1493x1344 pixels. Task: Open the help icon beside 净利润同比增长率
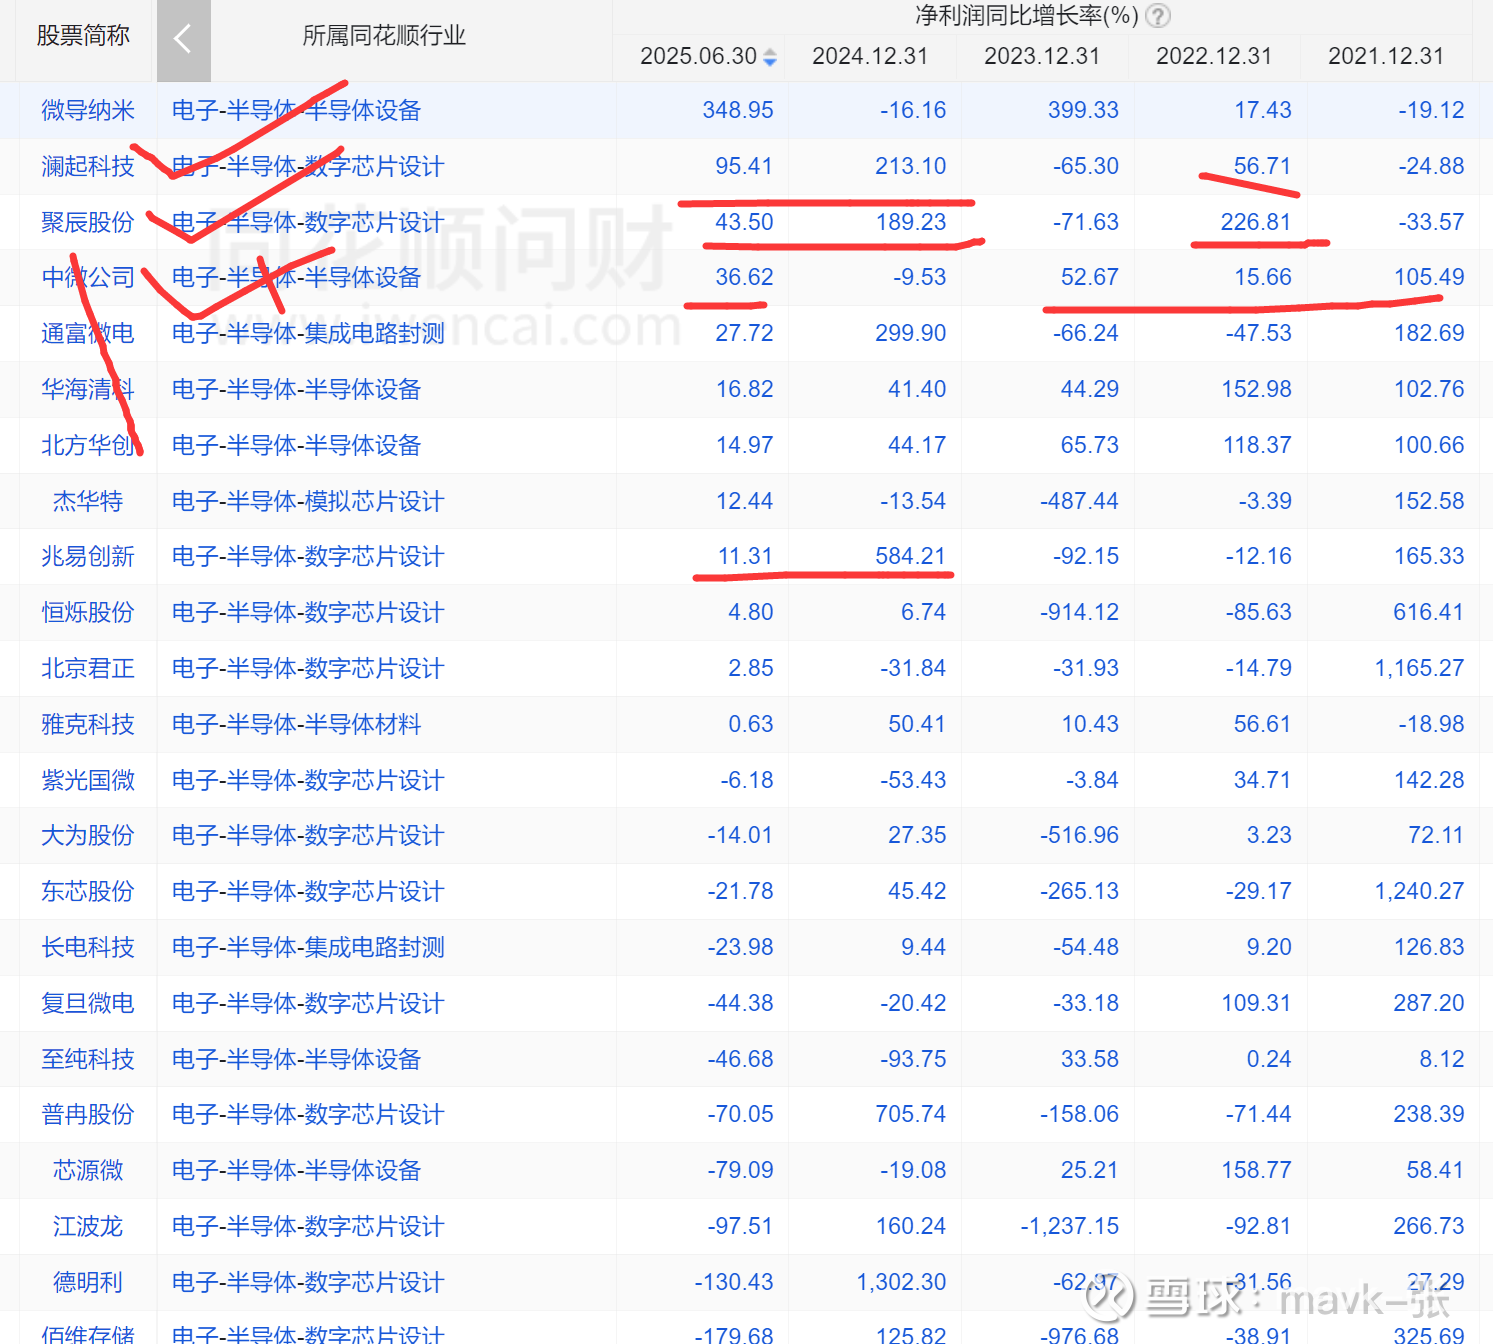tap(1157, 16)
